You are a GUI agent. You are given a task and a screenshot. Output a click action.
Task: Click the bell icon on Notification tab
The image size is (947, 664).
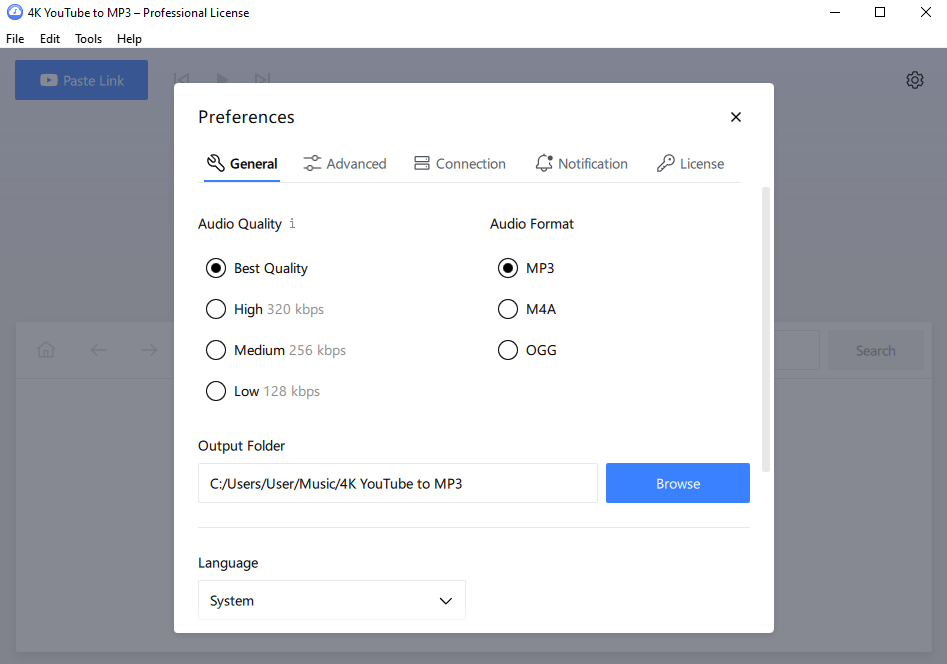tap(544, 163)
